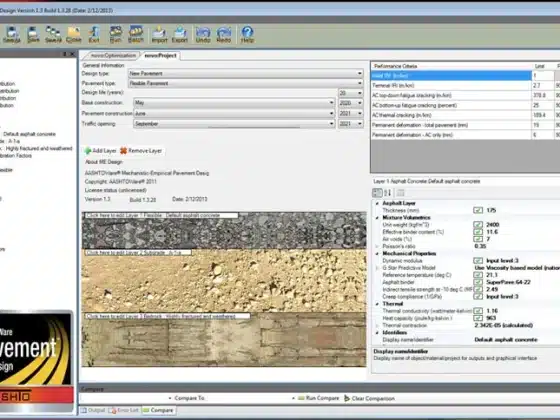Click the Save toolbar icon
The width and height of the screenshot is (560, 420).
[33, 35]
